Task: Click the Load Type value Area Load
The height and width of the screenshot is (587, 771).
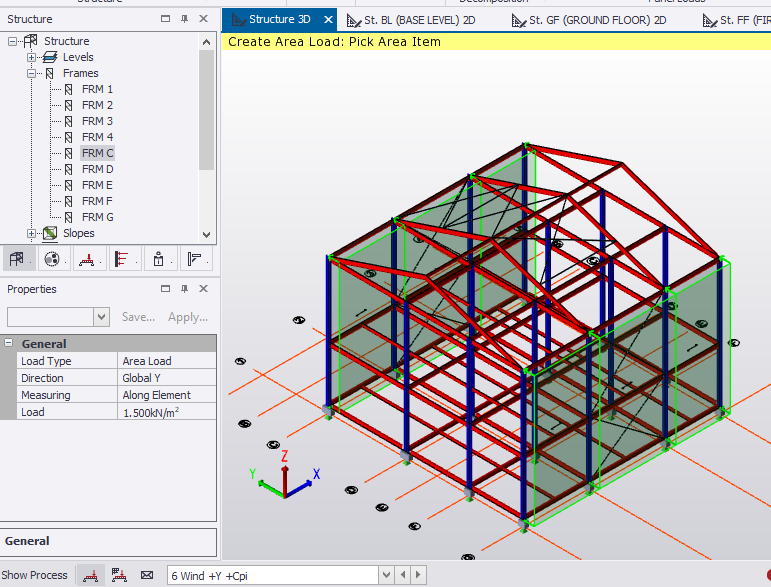Action: [167, 361]
